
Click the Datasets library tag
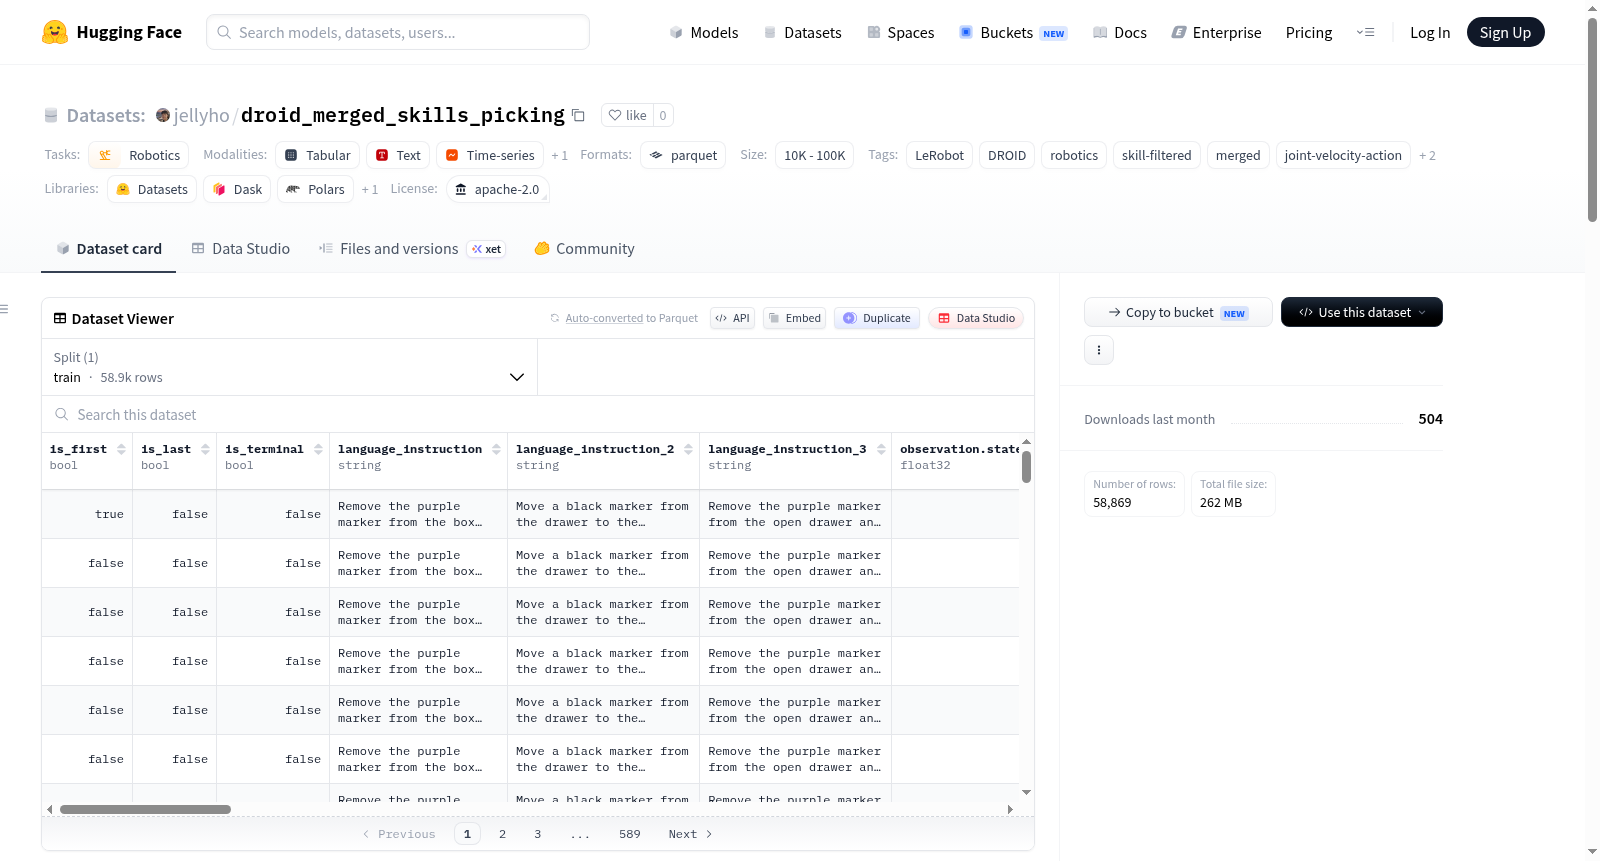tap(152, 189)
